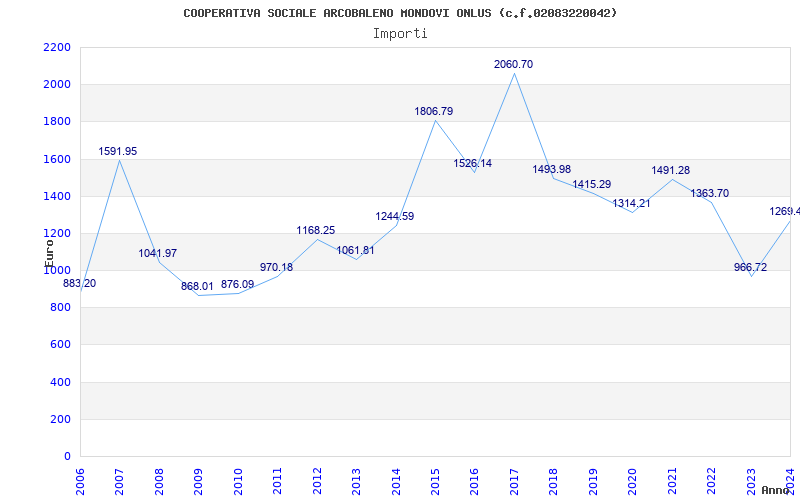Click the x-axis year label 2009
Screen dimensions: 800x500
[x=198, y=481]
